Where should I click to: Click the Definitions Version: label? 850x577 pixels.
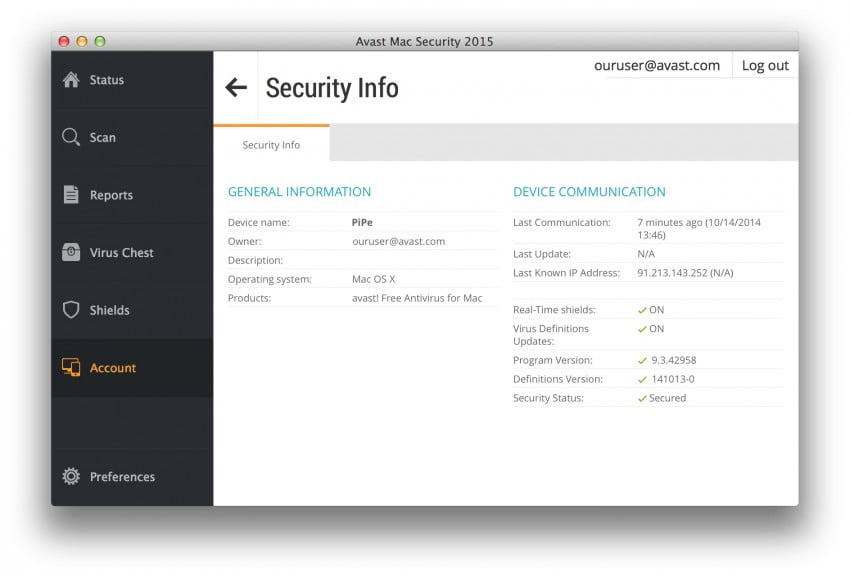[x=558, y=380]
